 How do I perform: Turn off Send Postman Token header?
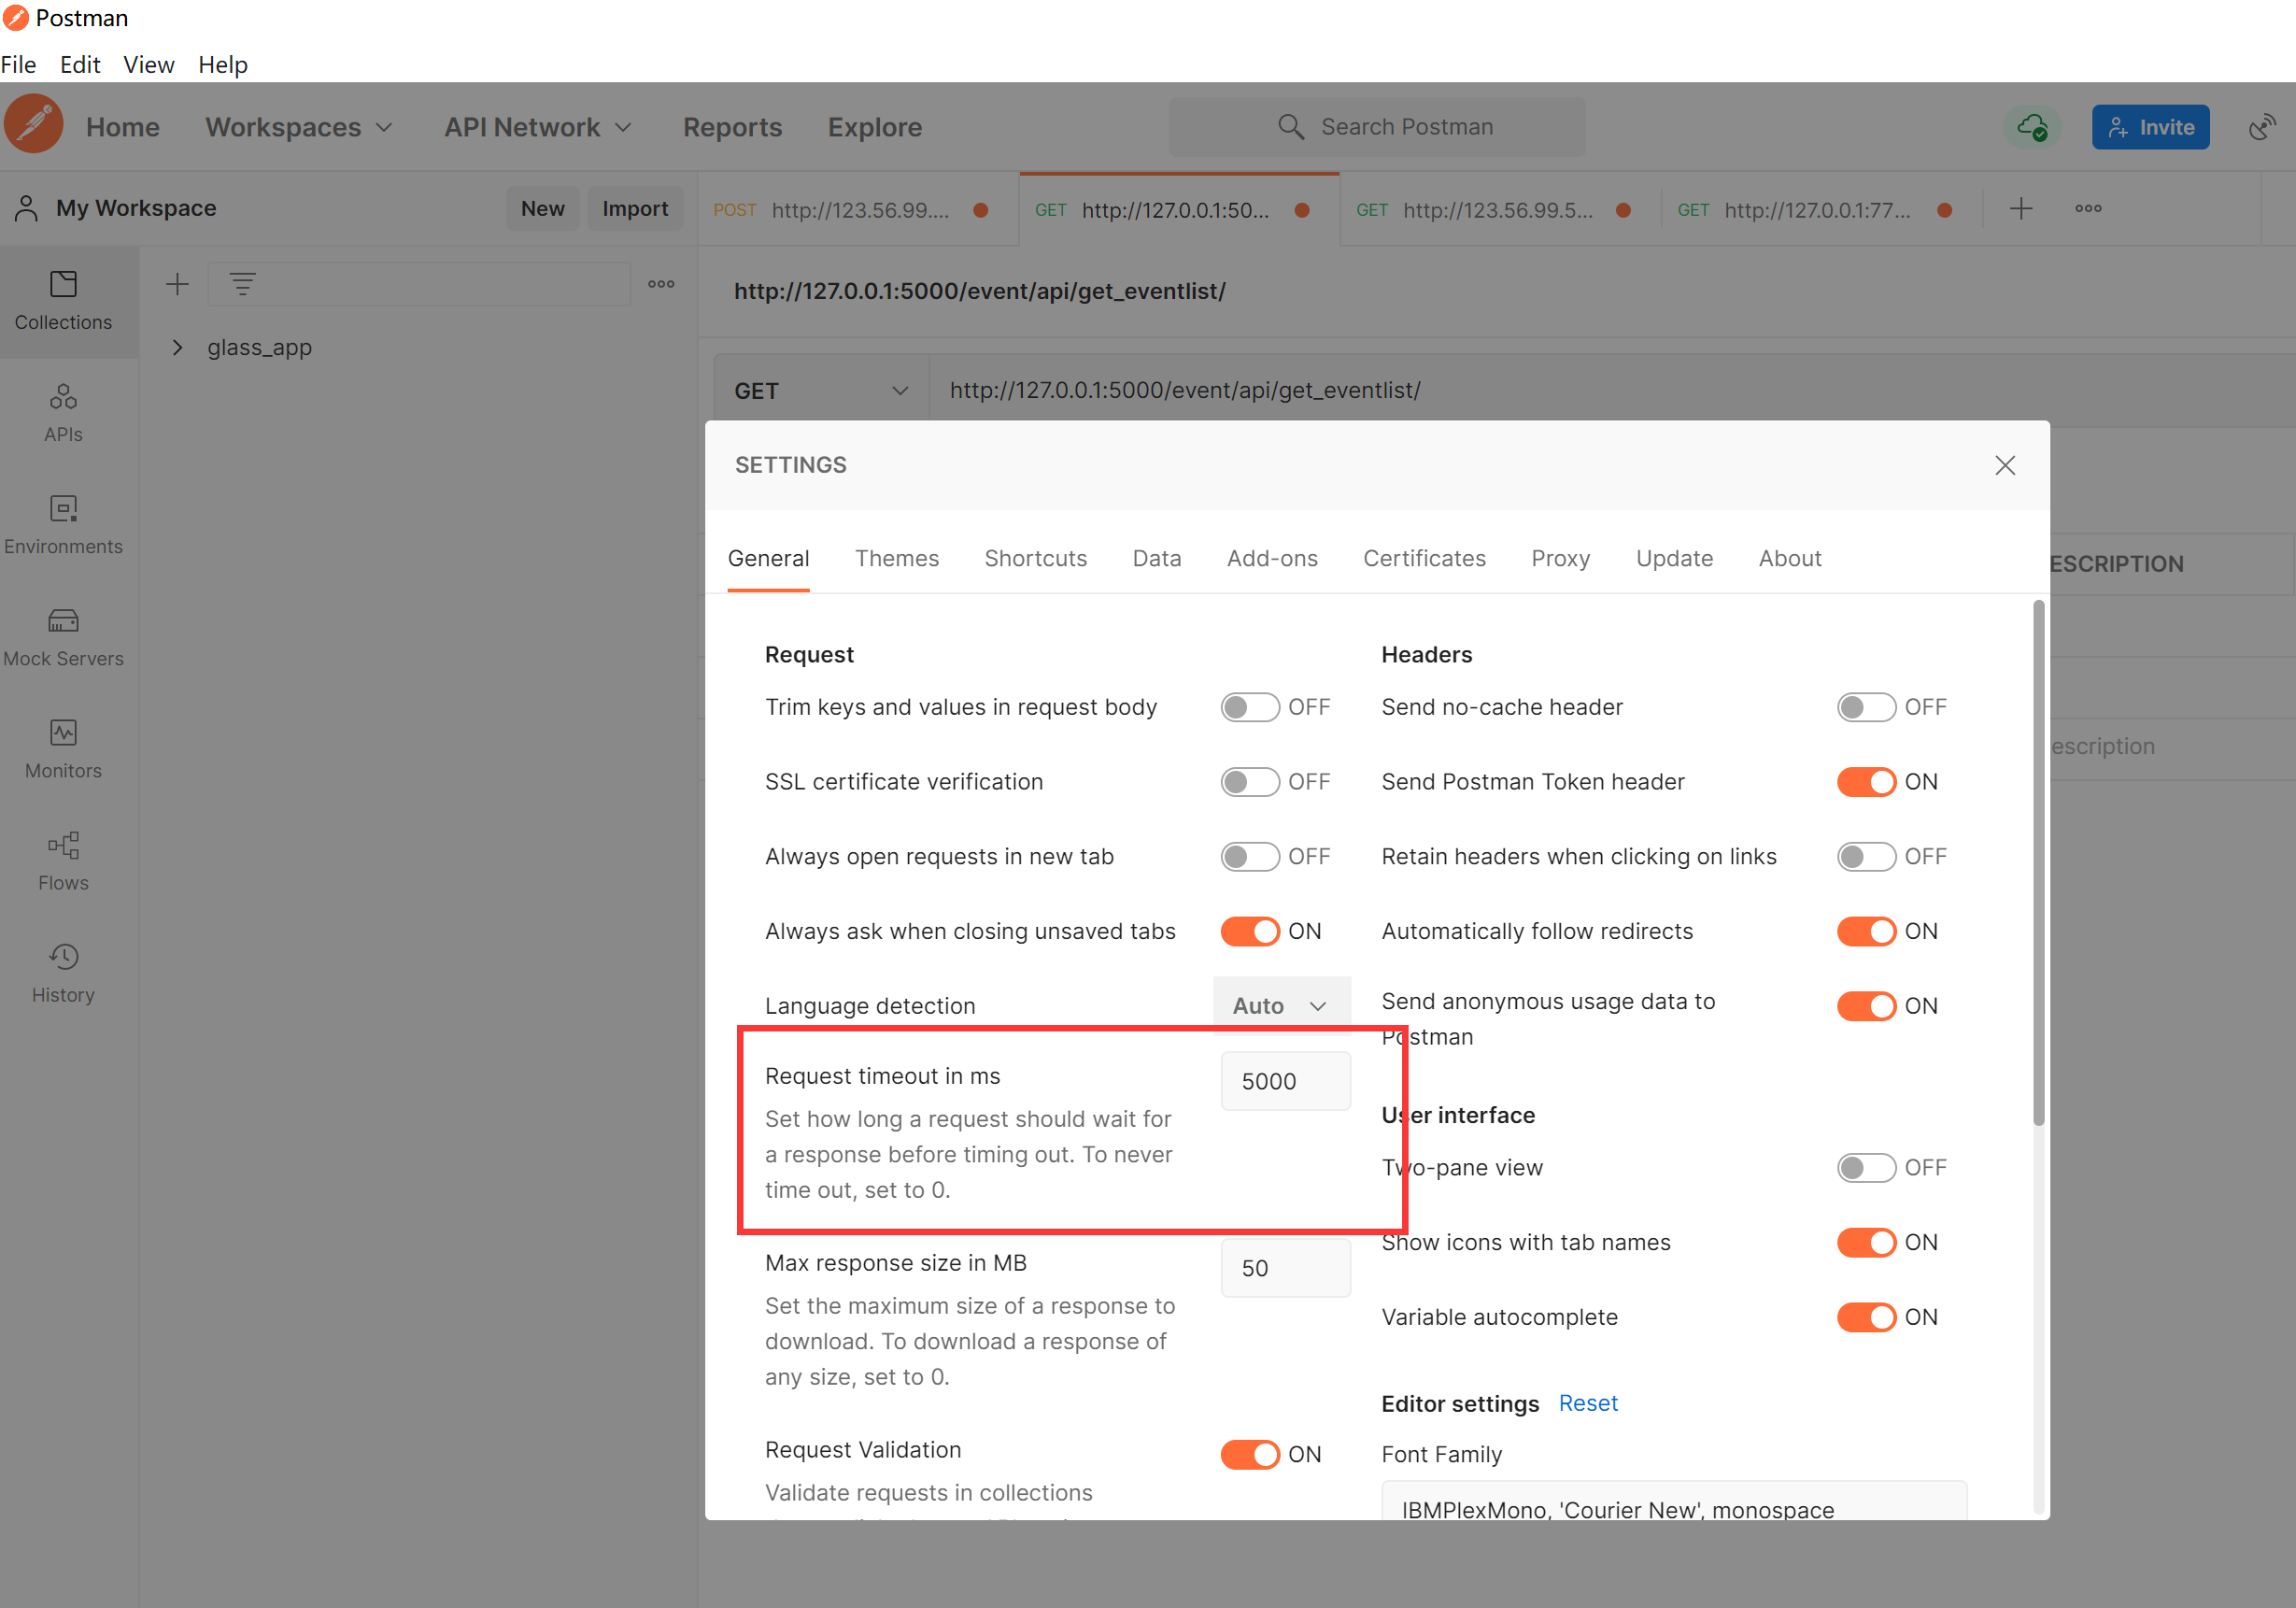point(1865,781)
